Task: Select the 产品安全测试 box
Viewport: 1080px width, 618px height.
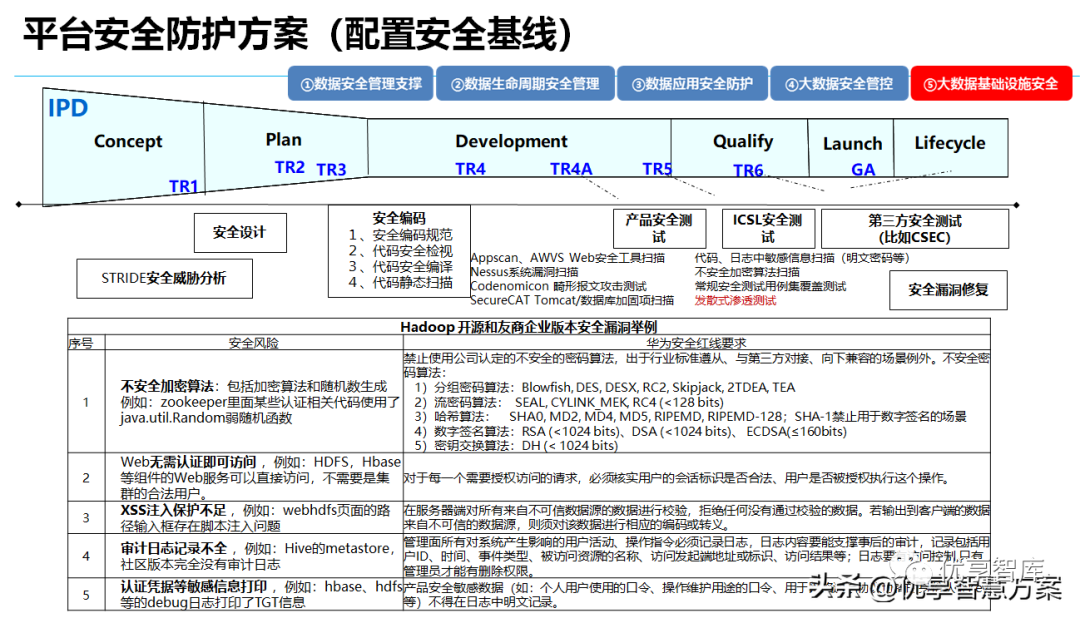Action: point(659,228)
